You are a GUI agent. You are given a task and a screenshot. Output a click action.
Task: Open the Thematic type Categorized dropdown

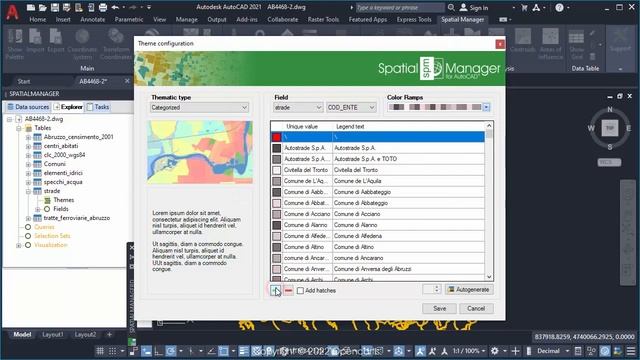(199, 107)
